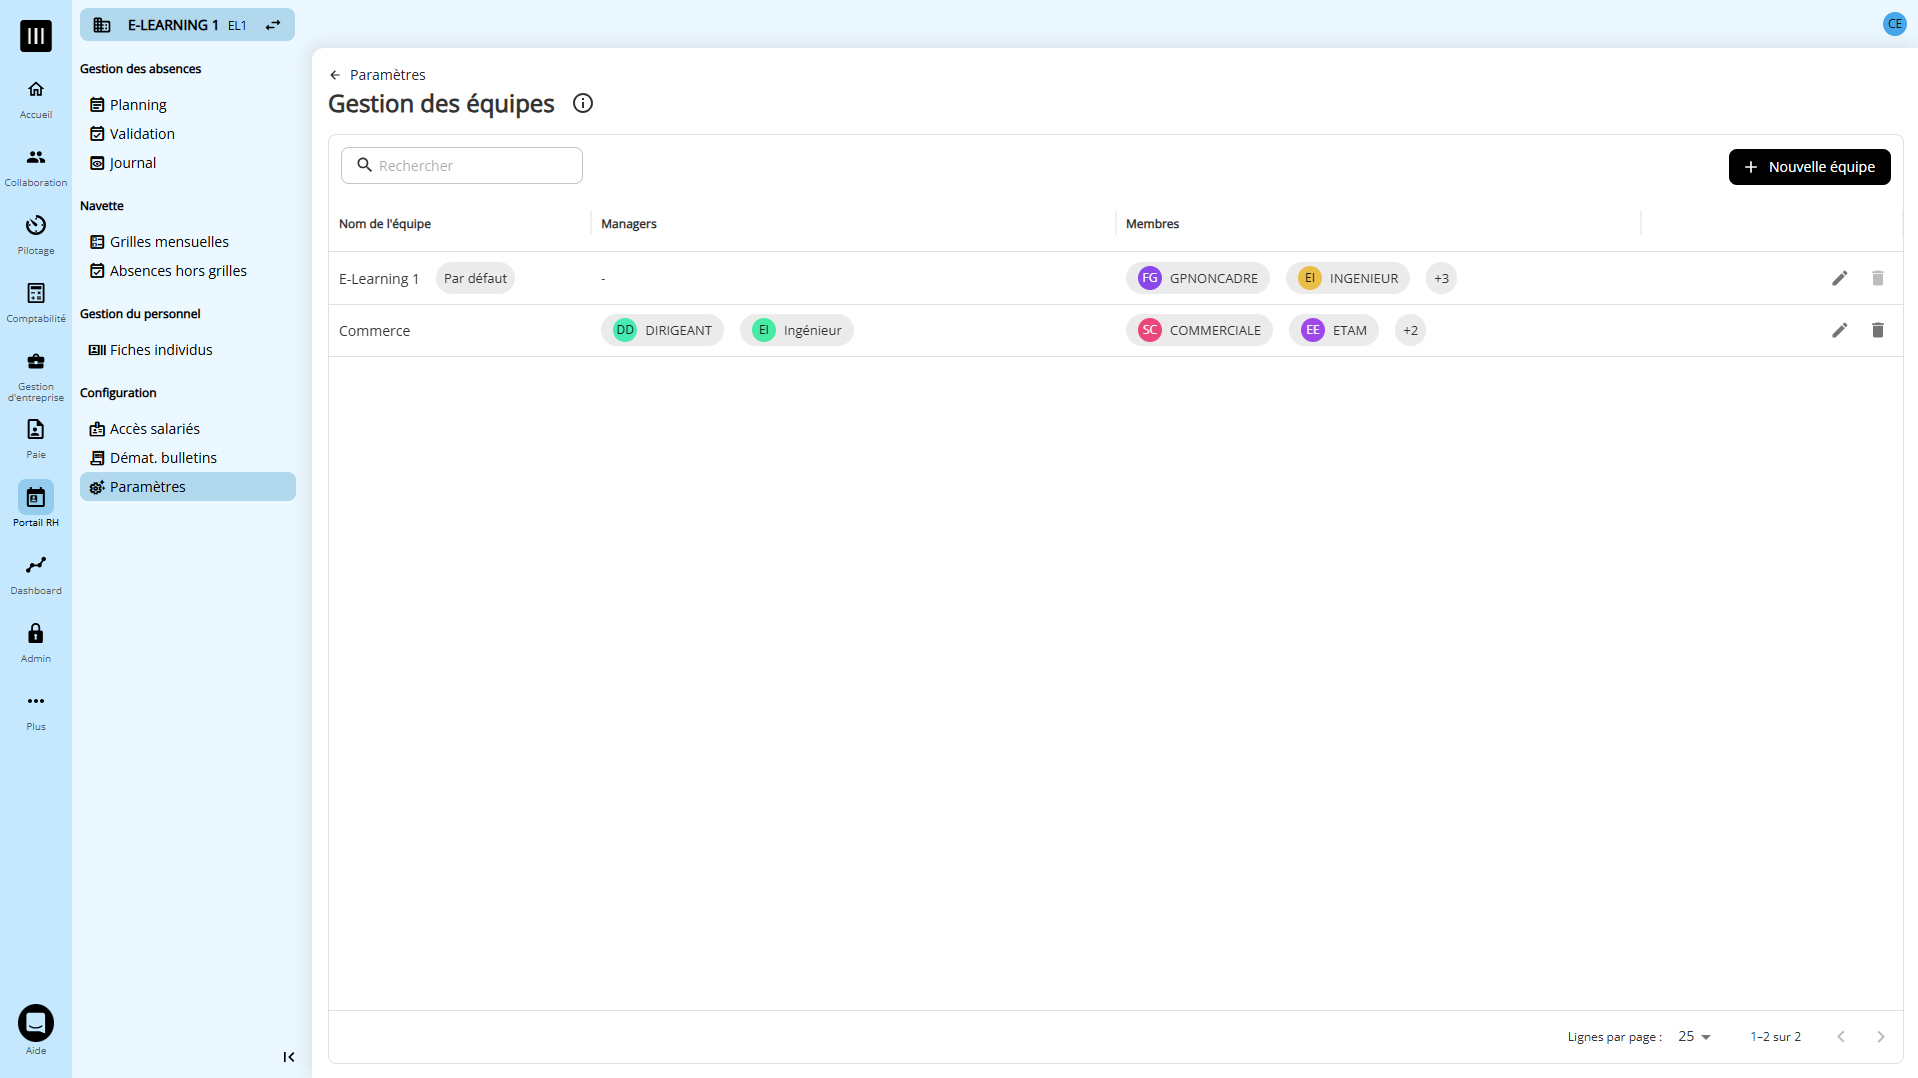Expand the +2 members chip for Commerce
This screenshot has width=1918, height=1078.
click(x=1409, y=330)
